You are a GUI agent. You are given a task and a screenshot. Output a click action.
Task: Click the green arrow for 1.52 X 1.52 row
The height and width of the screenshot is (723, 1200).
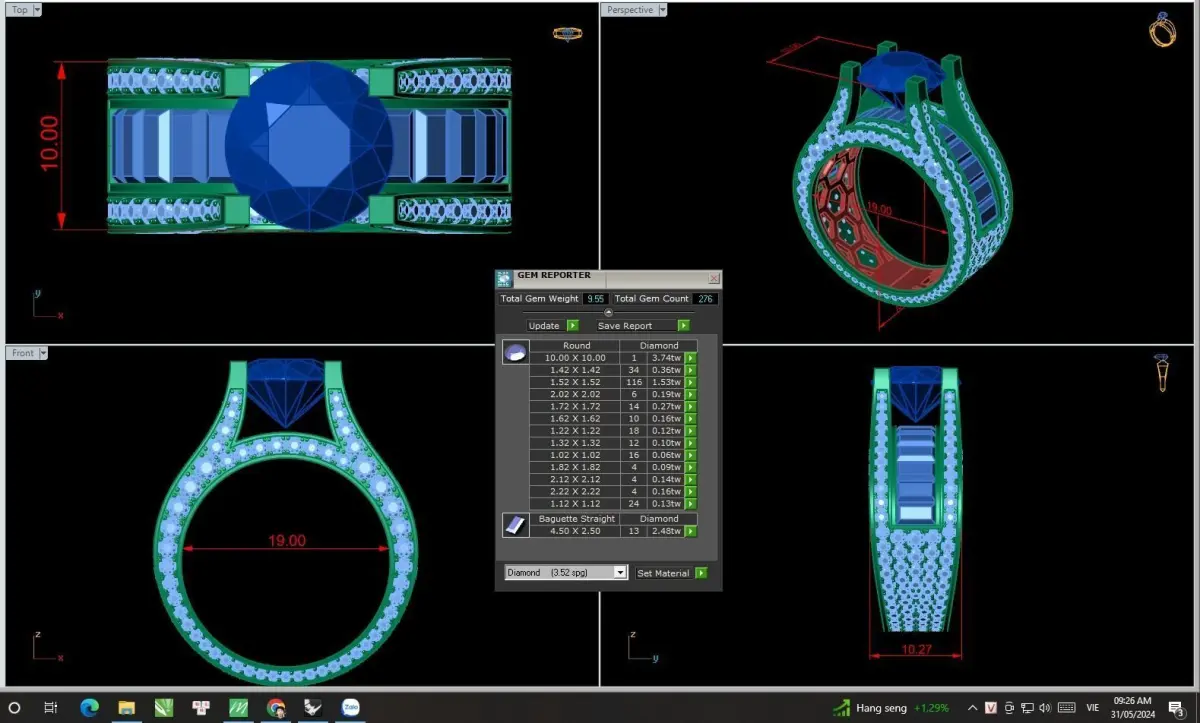[691, 382]
